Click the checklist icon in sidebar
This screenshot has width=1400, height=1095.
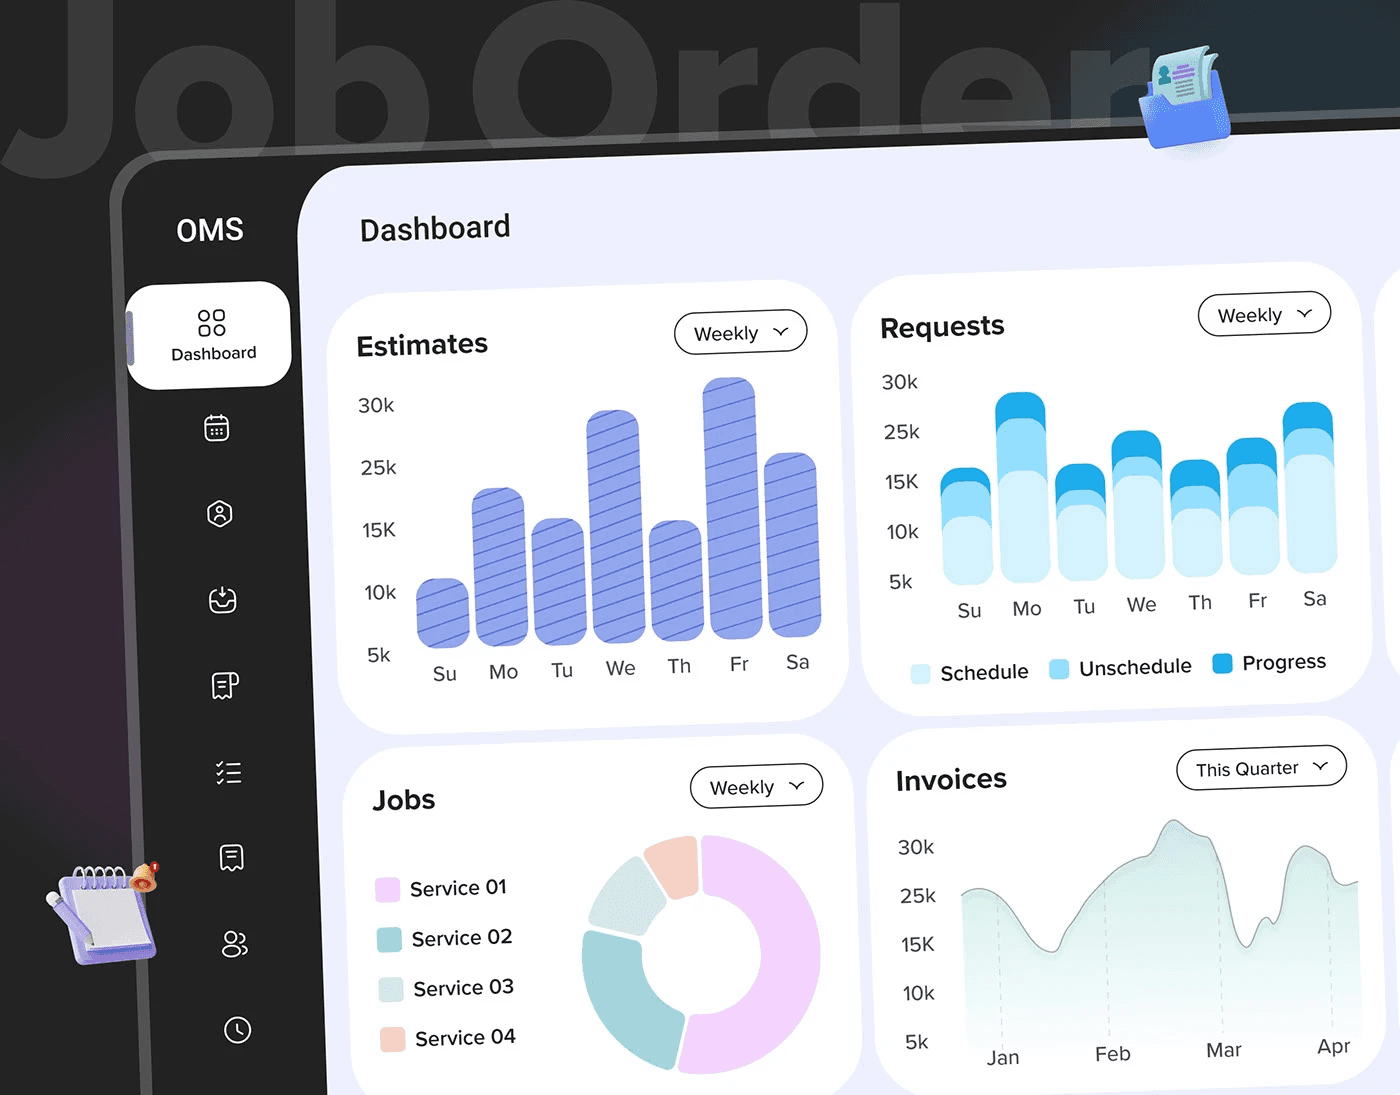tap(228, 772)
